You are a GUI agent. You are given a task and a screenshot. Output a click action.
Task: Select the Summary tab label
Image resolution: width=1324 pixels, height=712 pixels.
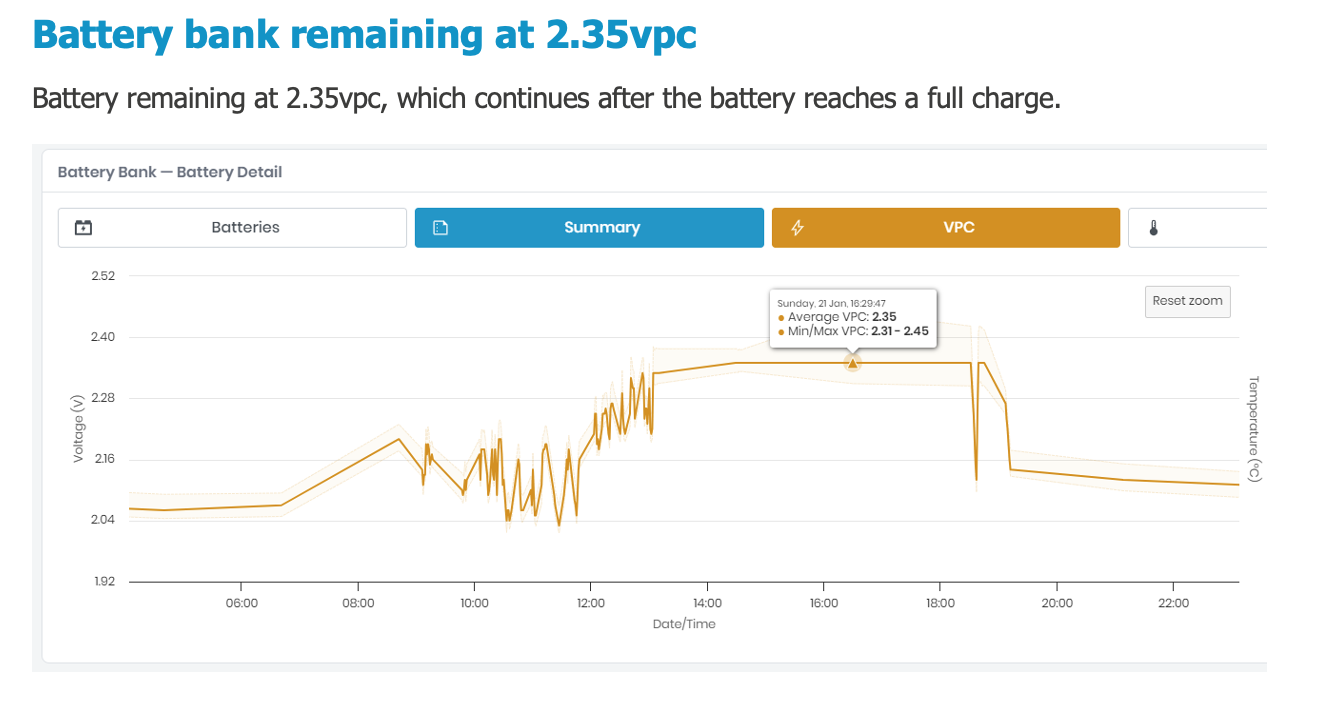(x=601, y=228)
